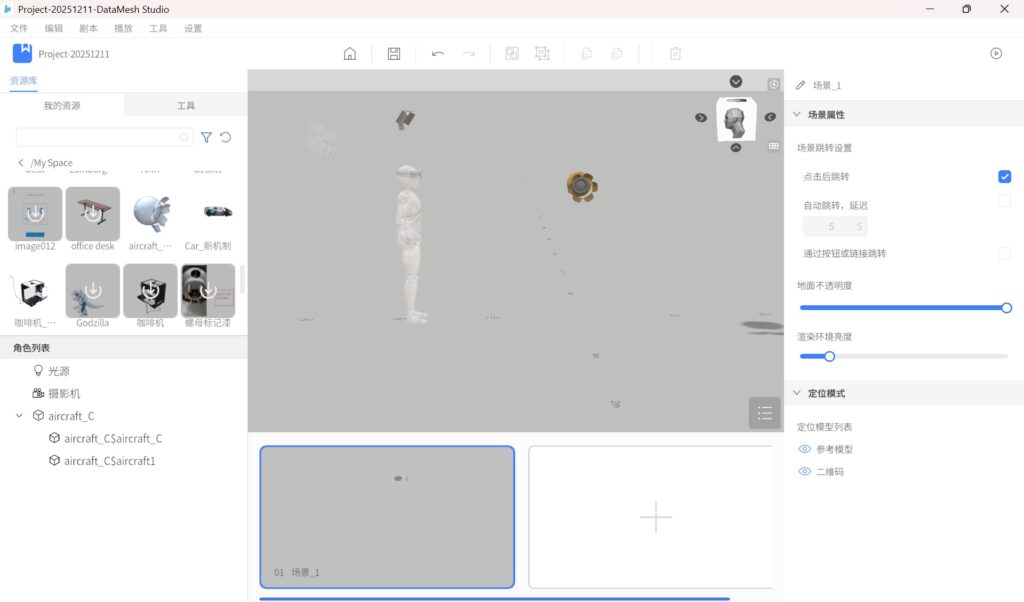Collapse the 场景属性 section
Image resolution: width=1024 pixels, height=602 pixels.
pos(797,115)
